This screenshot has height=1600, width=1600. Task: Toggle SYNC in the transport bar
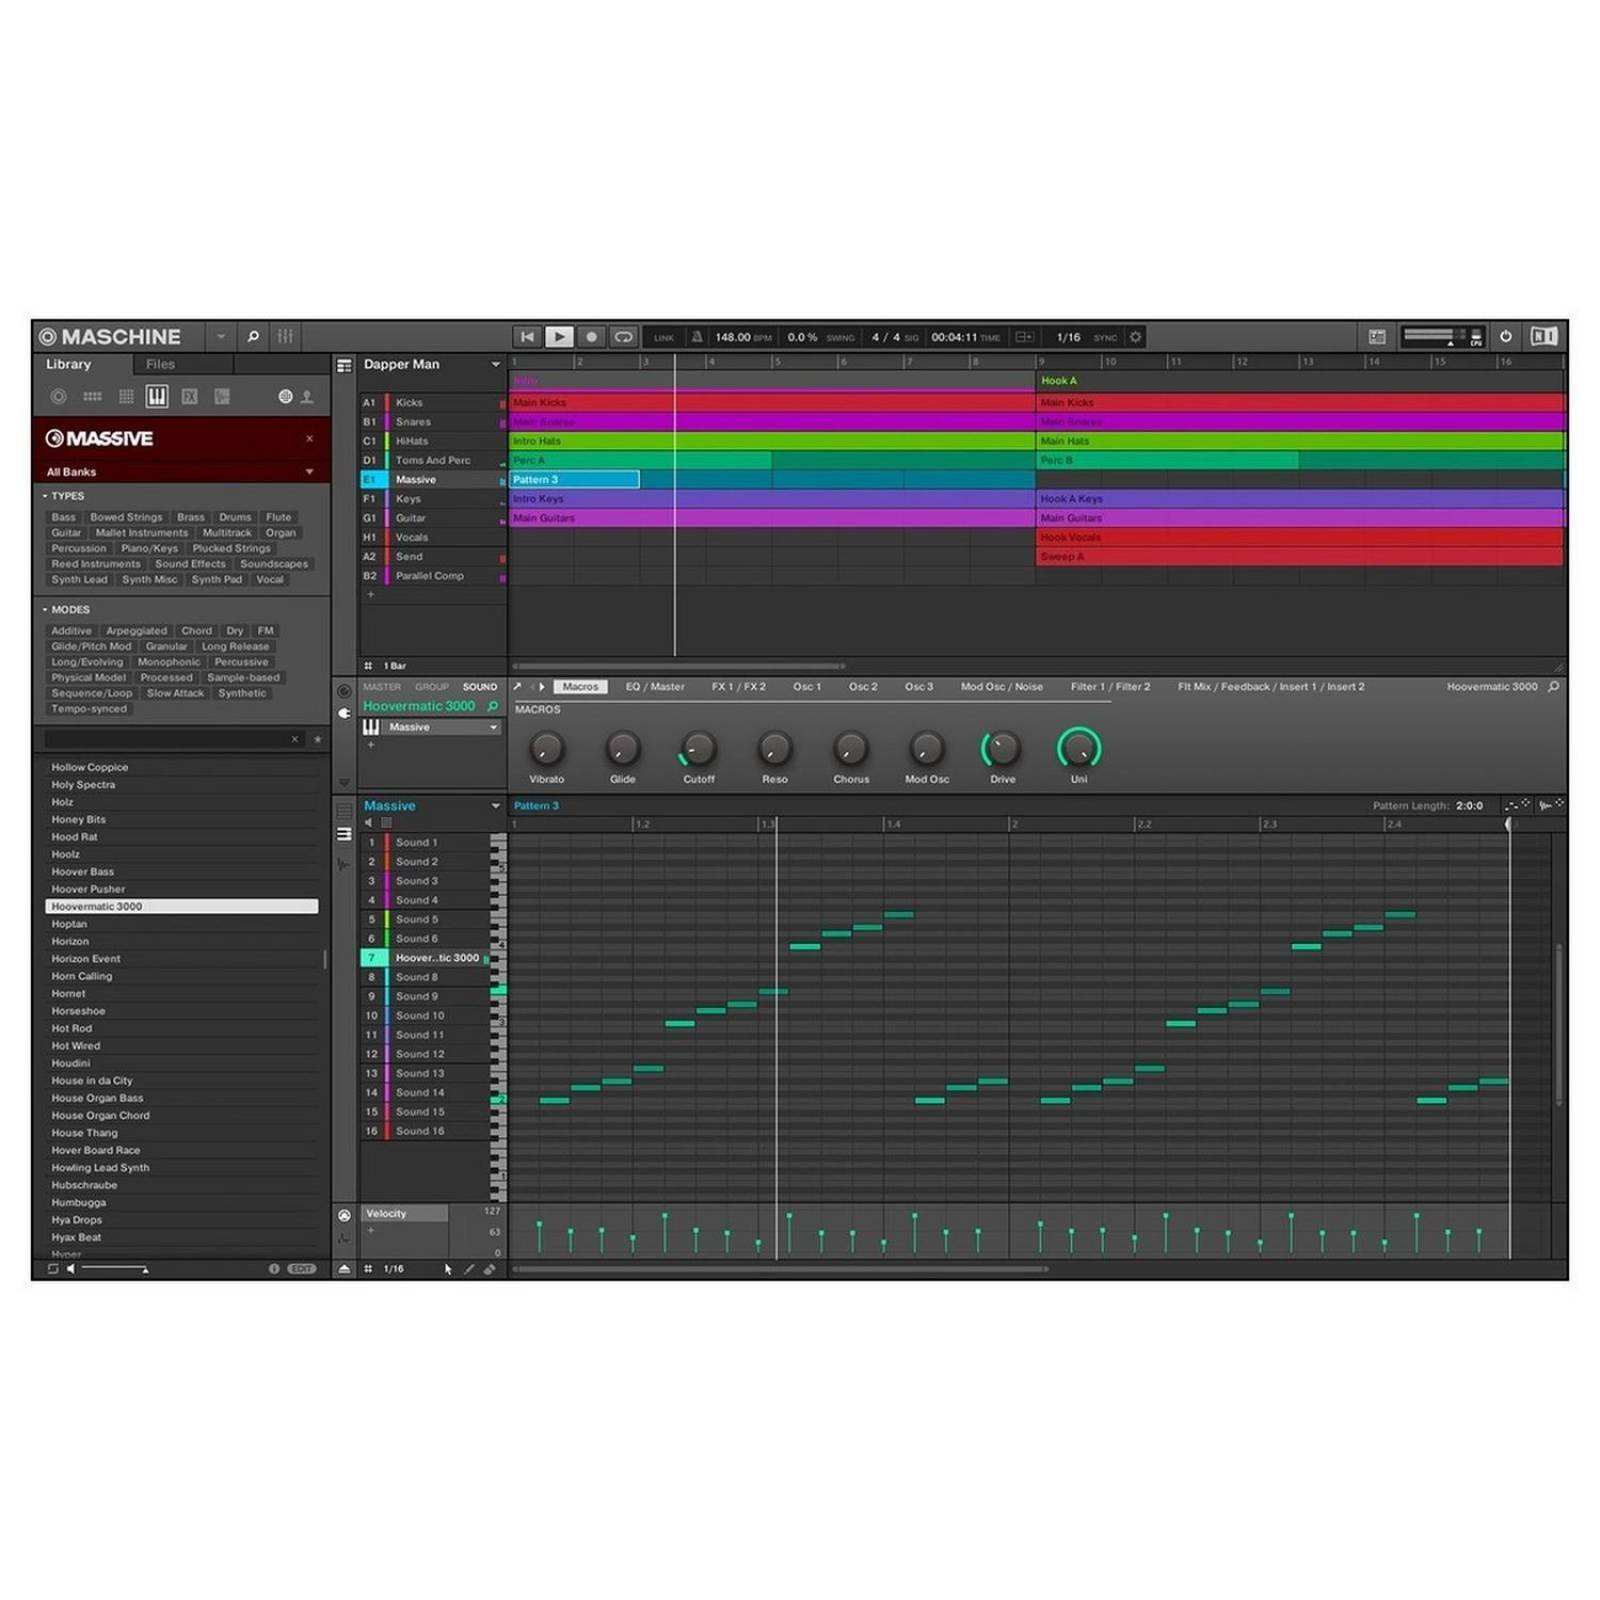tap(1104, 337)
